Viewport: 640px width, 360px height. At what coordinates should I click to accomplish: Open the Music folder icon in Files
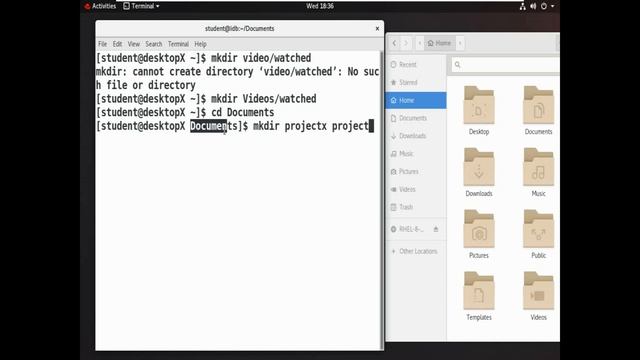pos(538,167)
